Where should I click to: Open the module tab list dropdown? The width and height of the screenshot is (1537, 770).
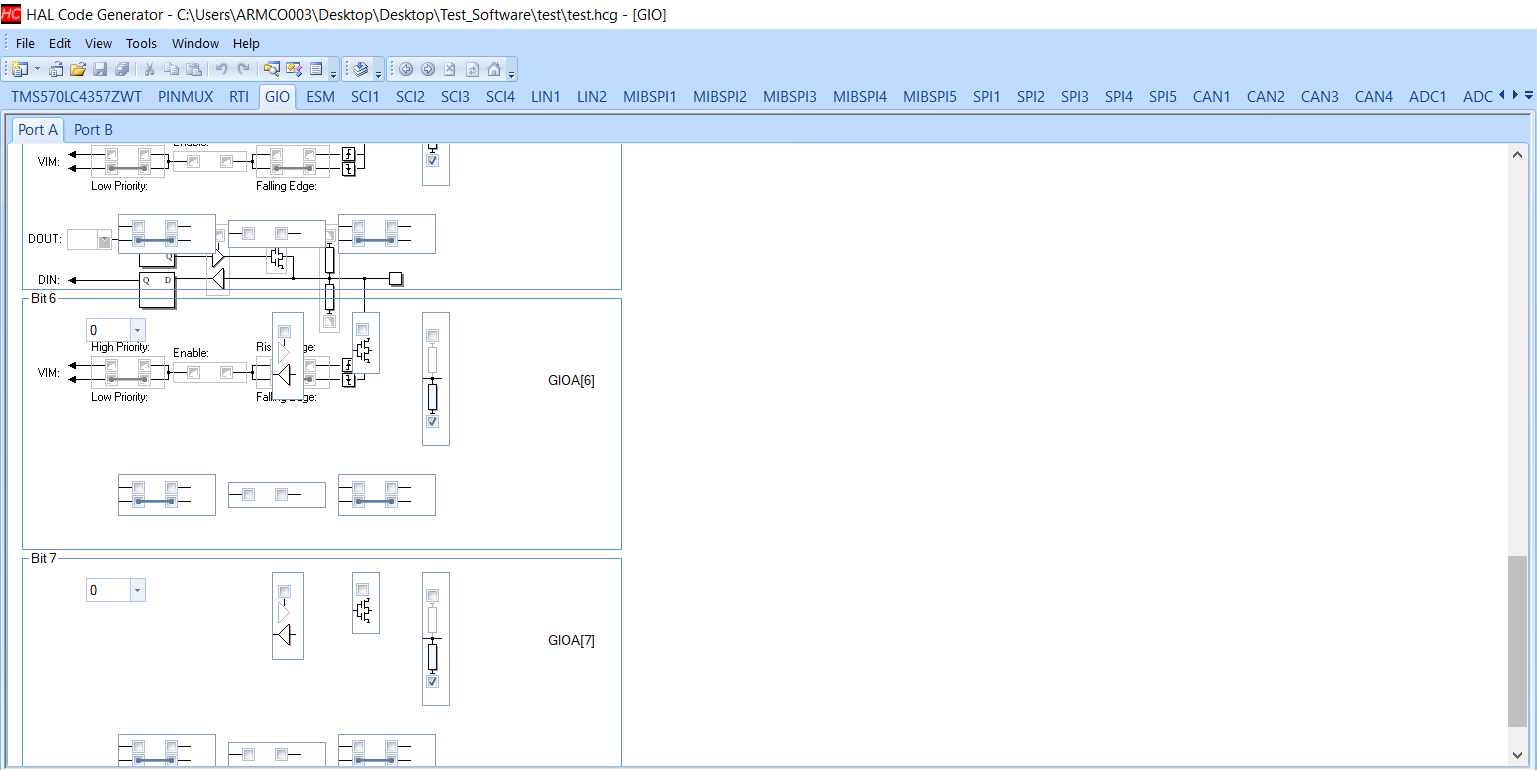coord(1528,96)
